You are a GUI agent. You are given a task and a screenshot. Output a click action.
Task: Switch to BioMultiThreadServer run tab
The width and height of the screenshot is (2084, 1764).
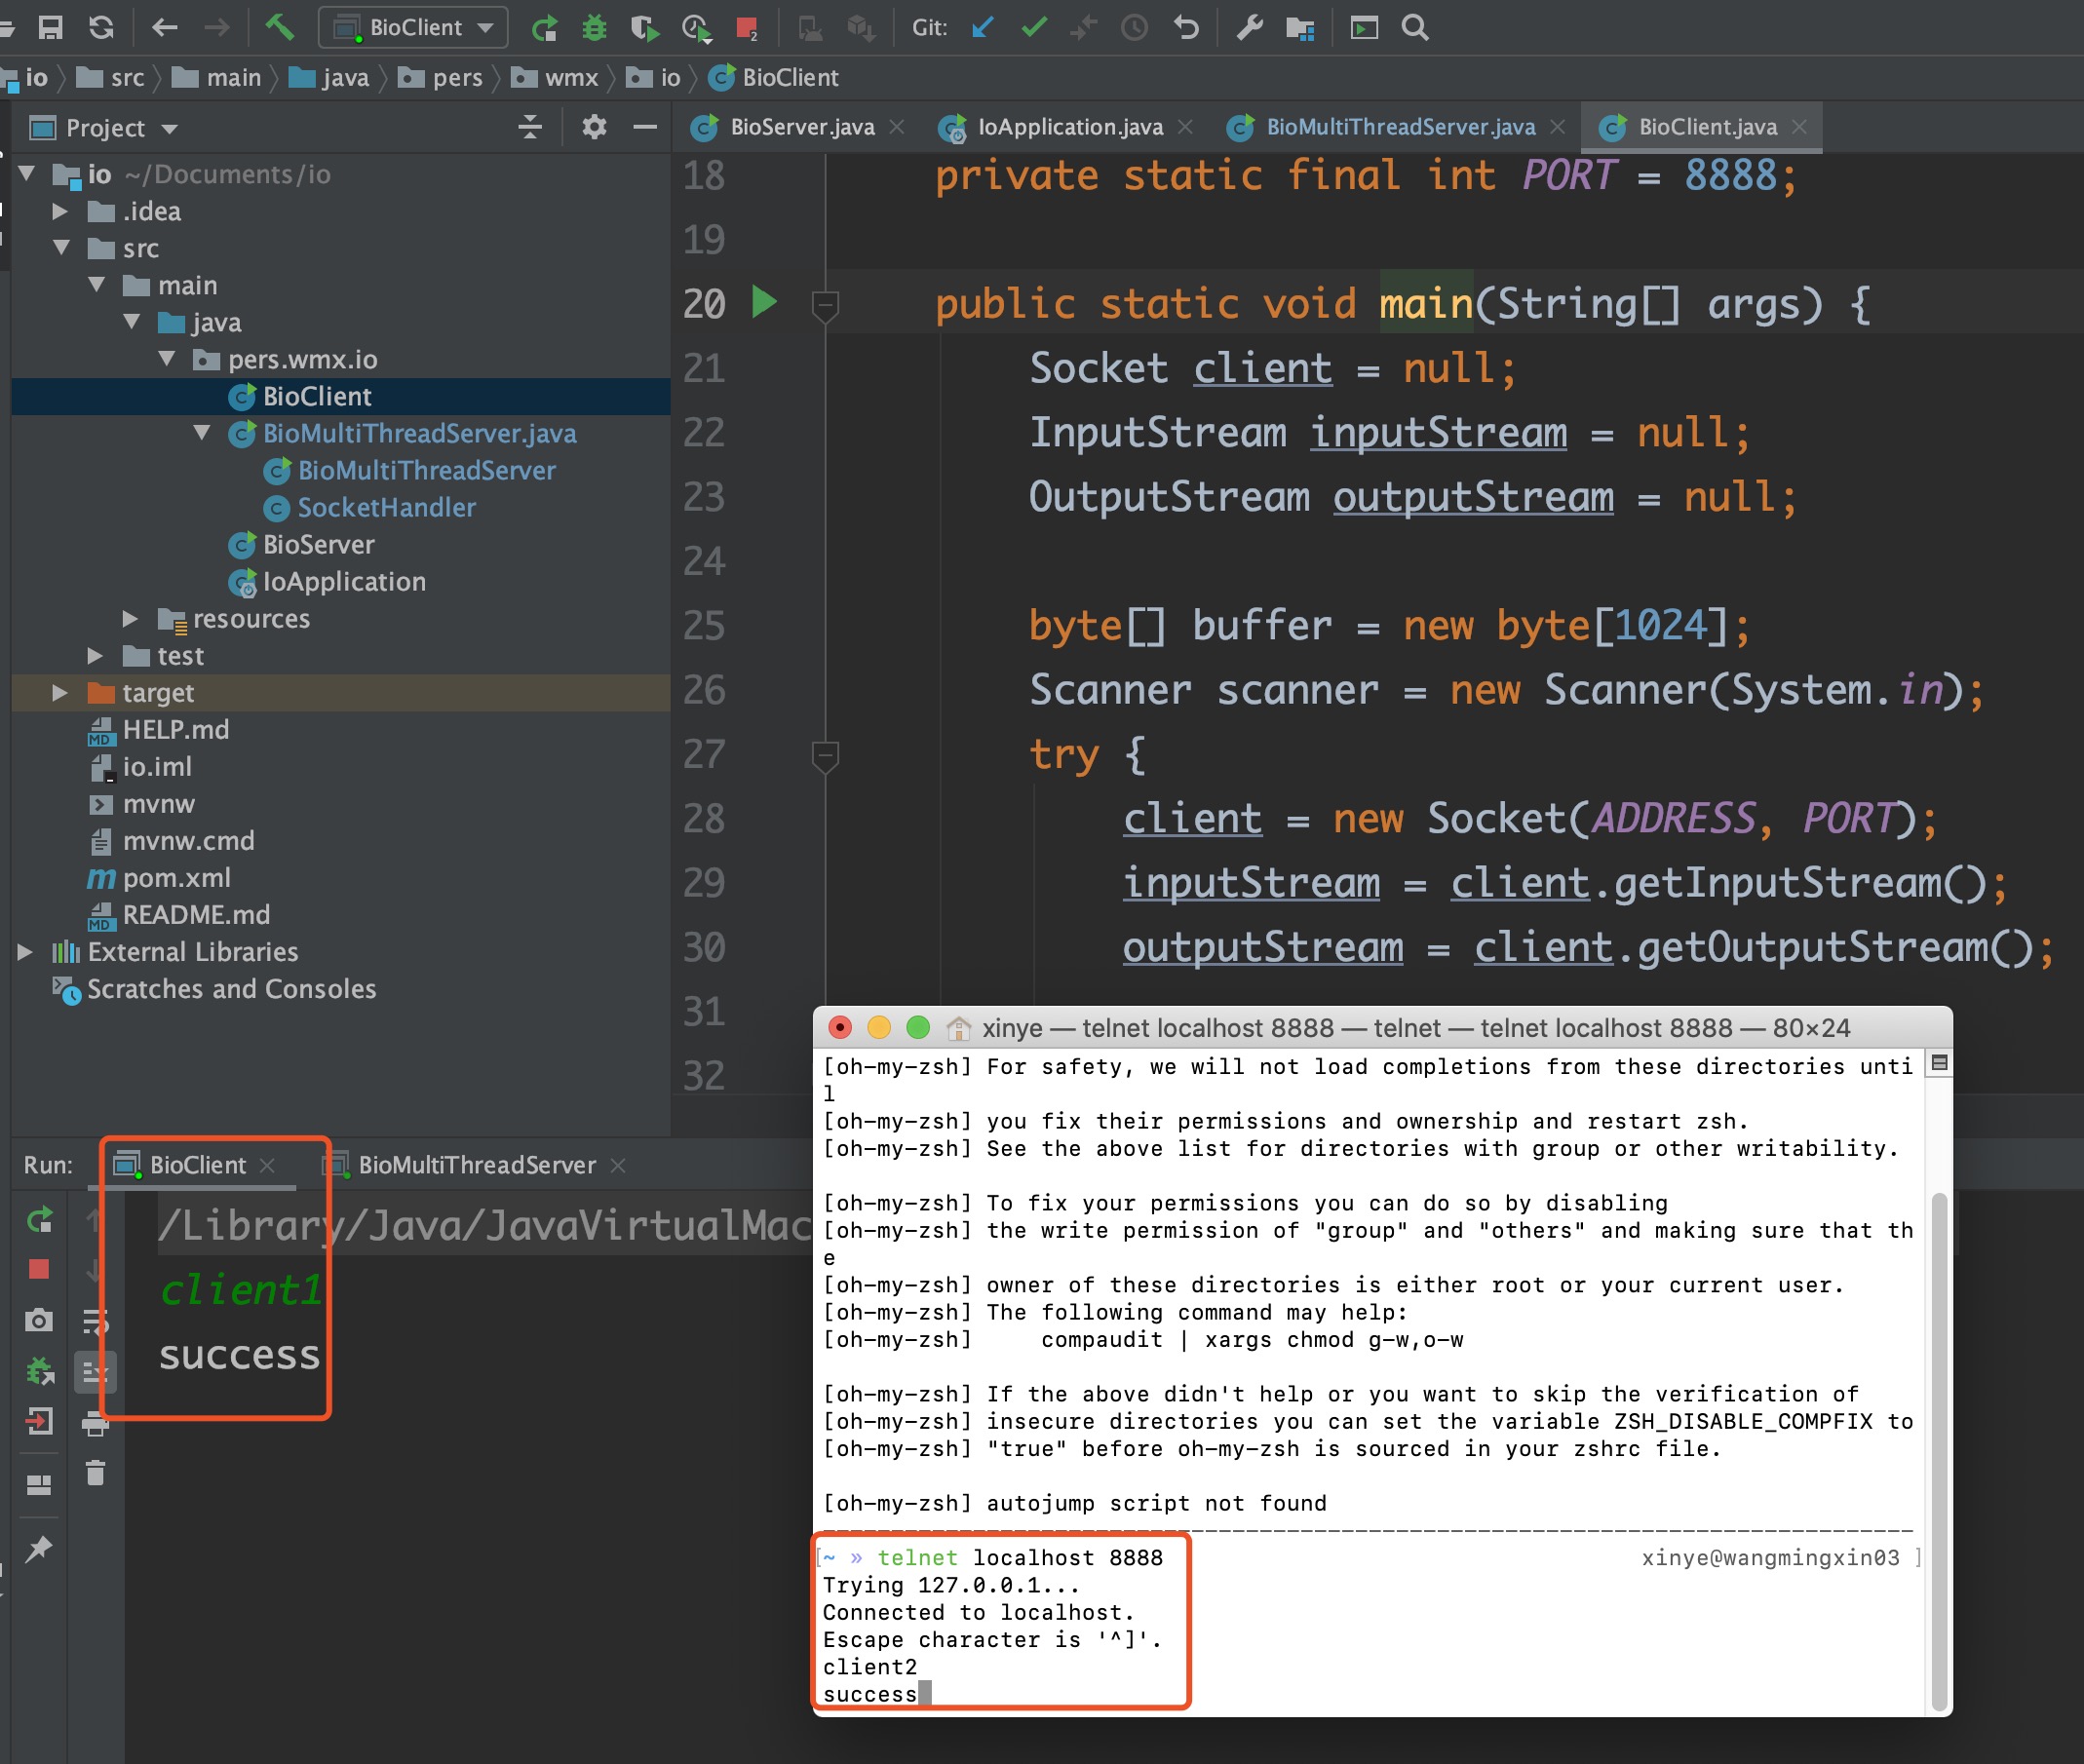click(476, 1165)
